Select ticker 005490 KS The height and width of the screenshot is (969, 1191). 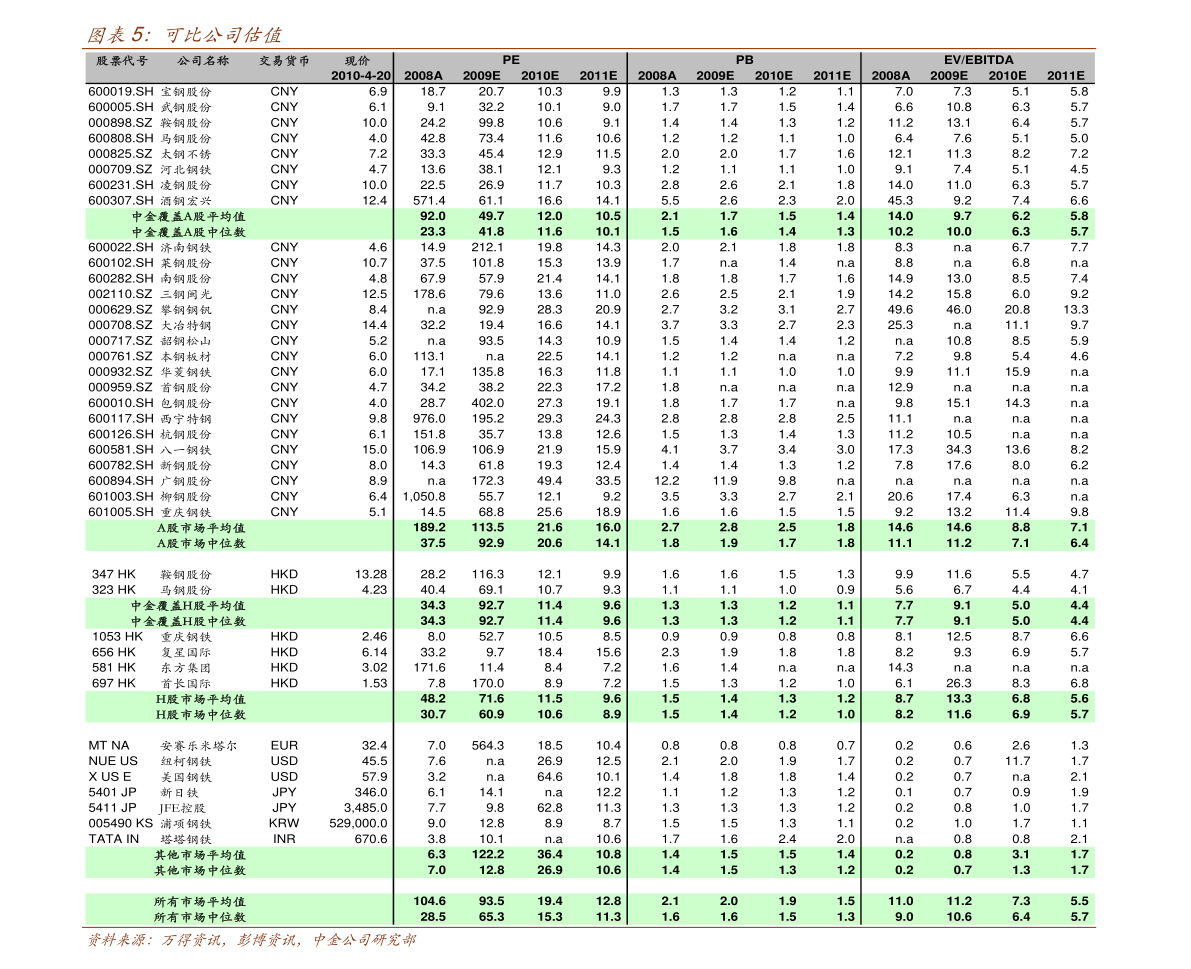click(x=121, y=823)
